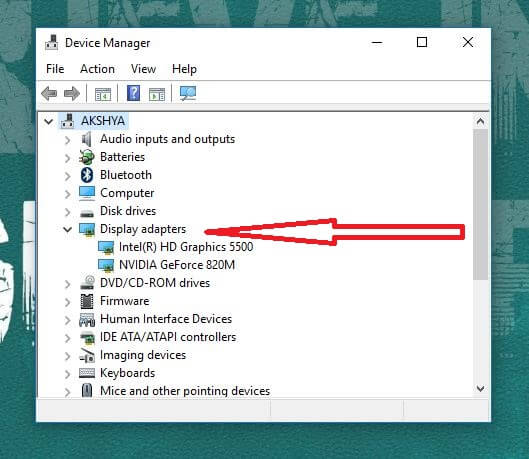The height and width of the screenshot is (459, 529).
Task: Click the Audio inputs speaker icon
Action: coord(87,139)
